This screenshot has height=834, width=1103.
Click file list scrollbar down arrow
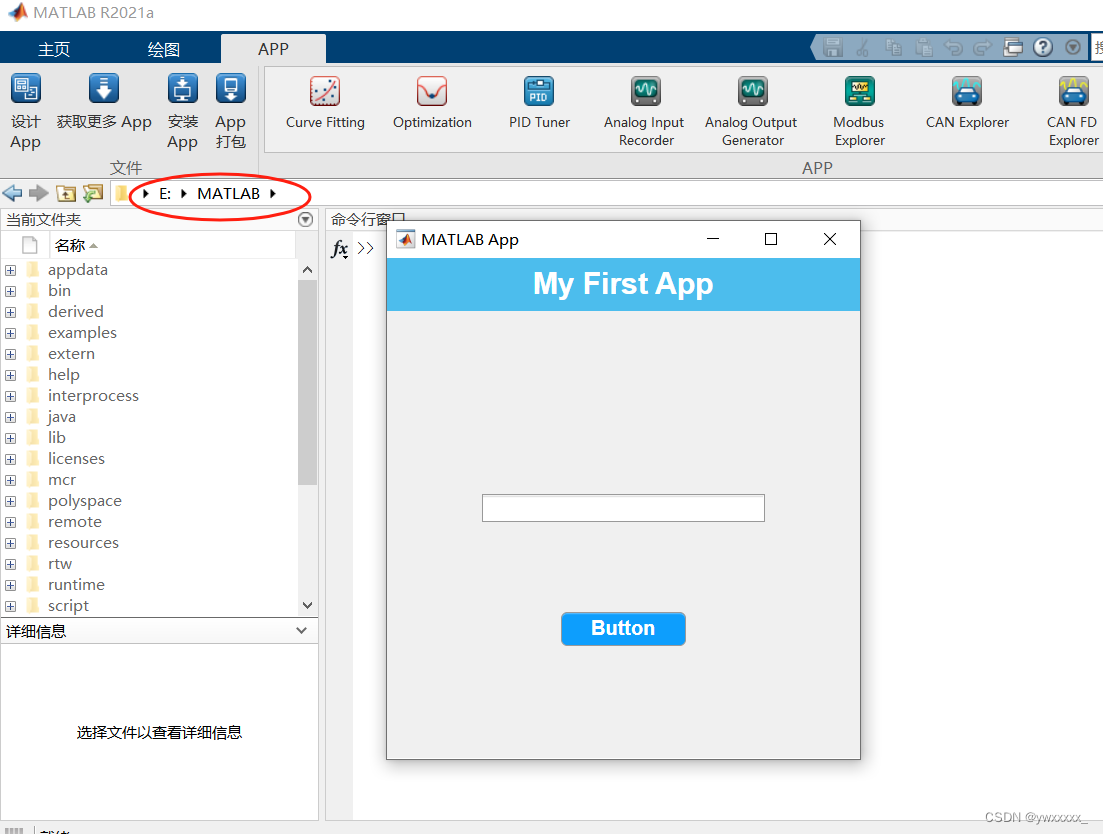coord(307,605)
